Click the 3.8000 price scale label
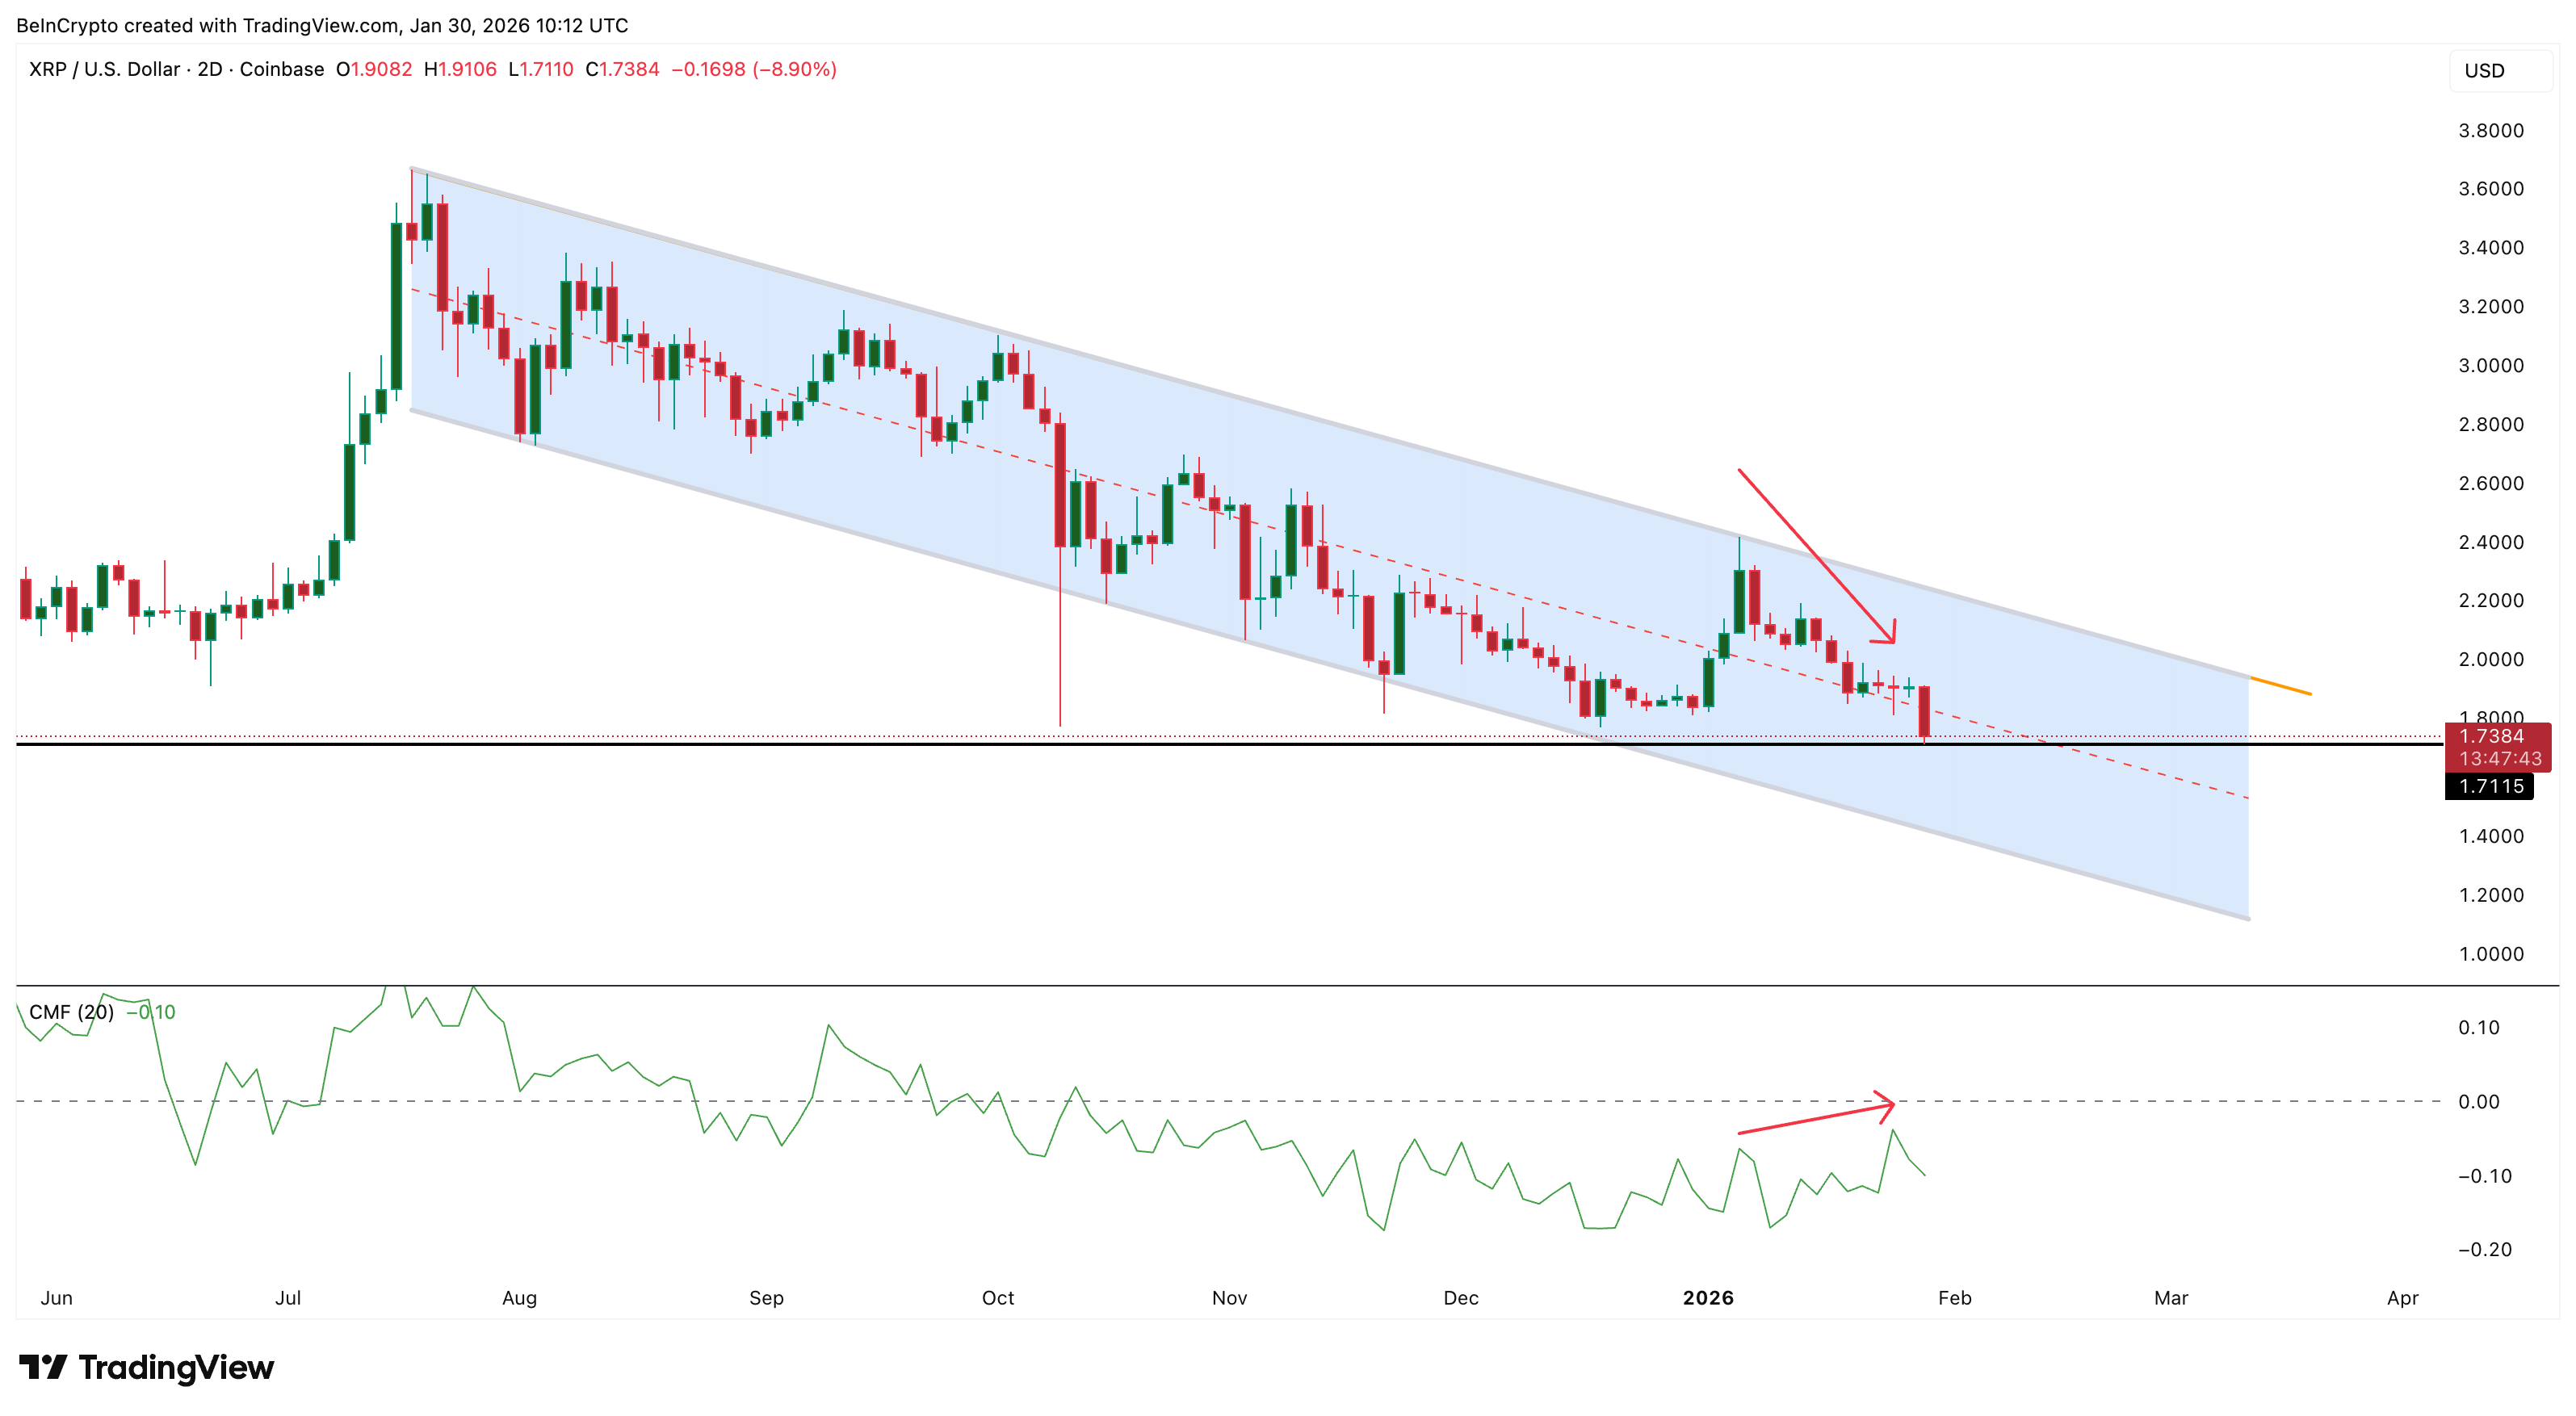Image resolution: width=2576 pixels, height=1416 pixels. click(2490, 130)
